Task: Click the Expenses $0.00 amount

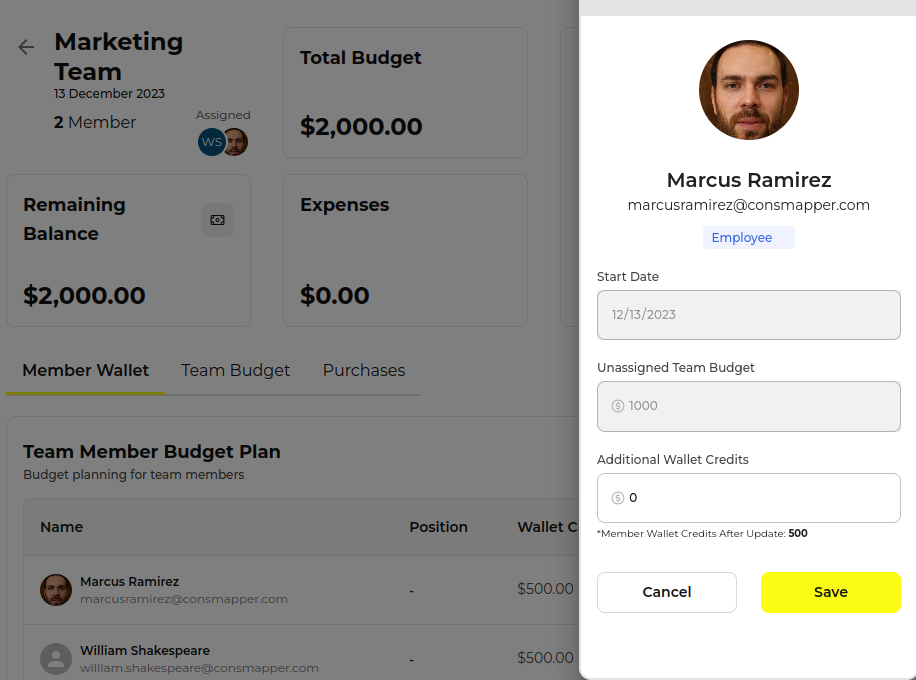Action: [x=335, y=296]
